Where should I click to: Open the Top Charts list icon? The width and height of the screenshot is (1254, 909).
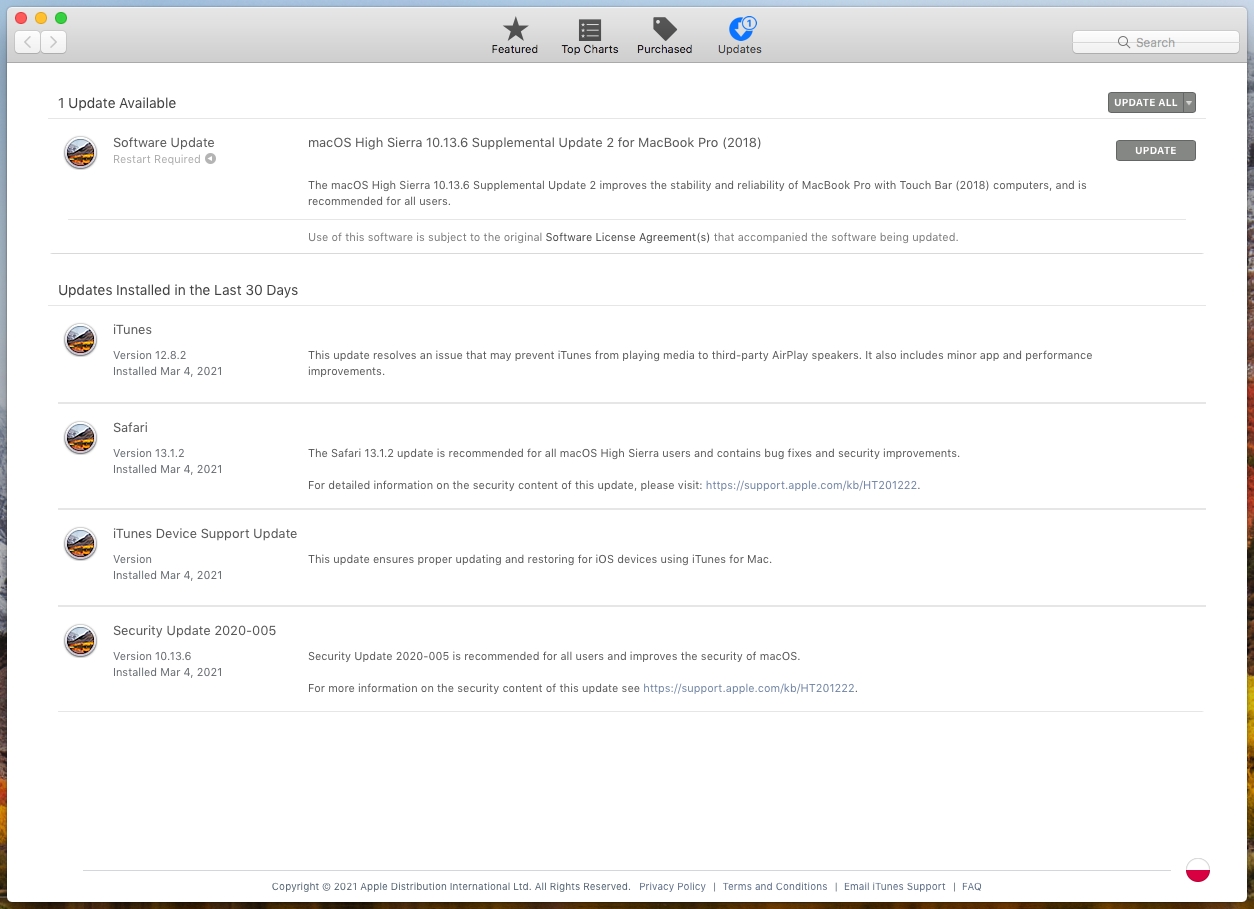[590, 29]
